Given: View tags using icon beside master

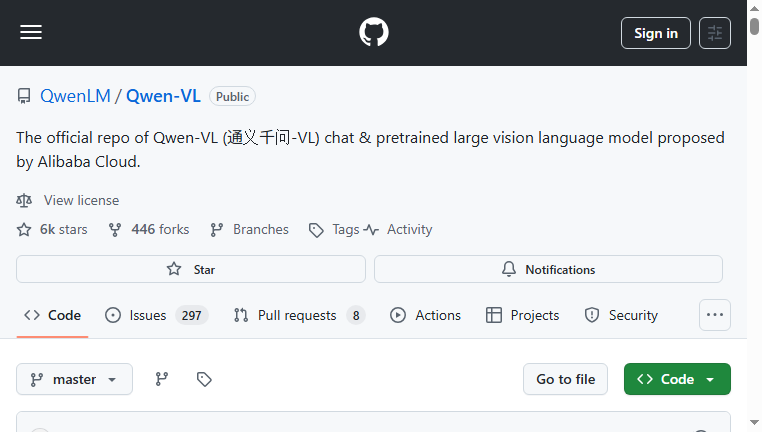Looking at the screenshot, I should pyautogui.click(x=204, y=379).
